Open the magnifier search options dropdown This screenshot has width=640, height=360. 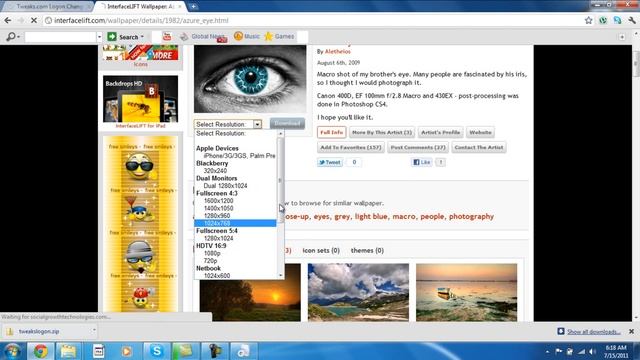13,37
